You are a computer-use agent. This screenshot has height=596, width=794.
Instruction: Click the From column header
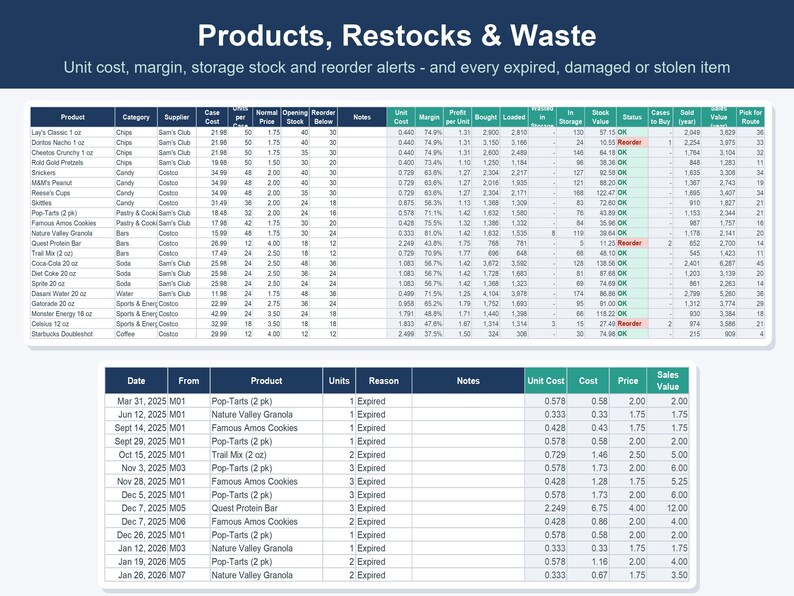(x=189, y=381)
